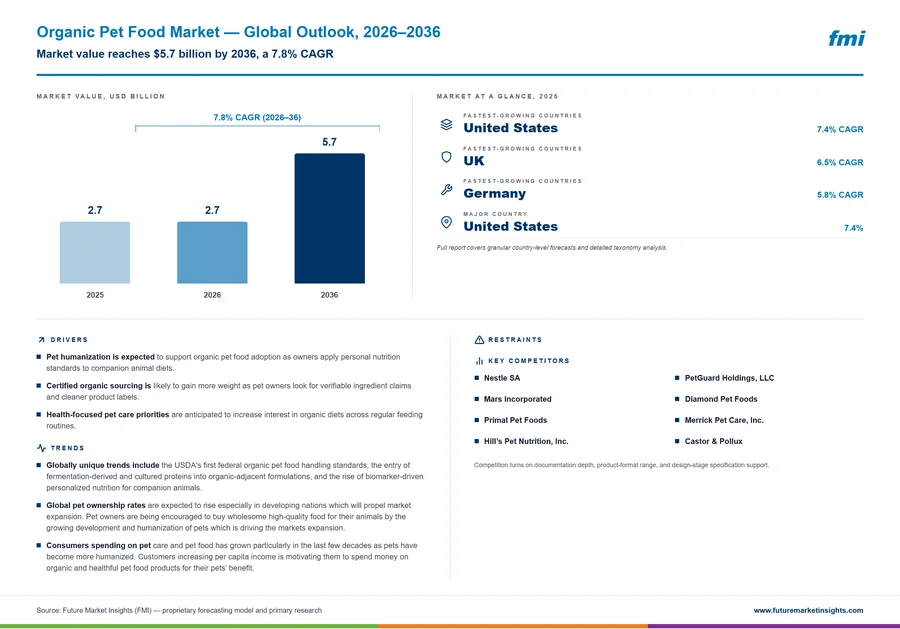Select the 2025 light blue bar
The image size is (900, 629).
coord(95,253)
